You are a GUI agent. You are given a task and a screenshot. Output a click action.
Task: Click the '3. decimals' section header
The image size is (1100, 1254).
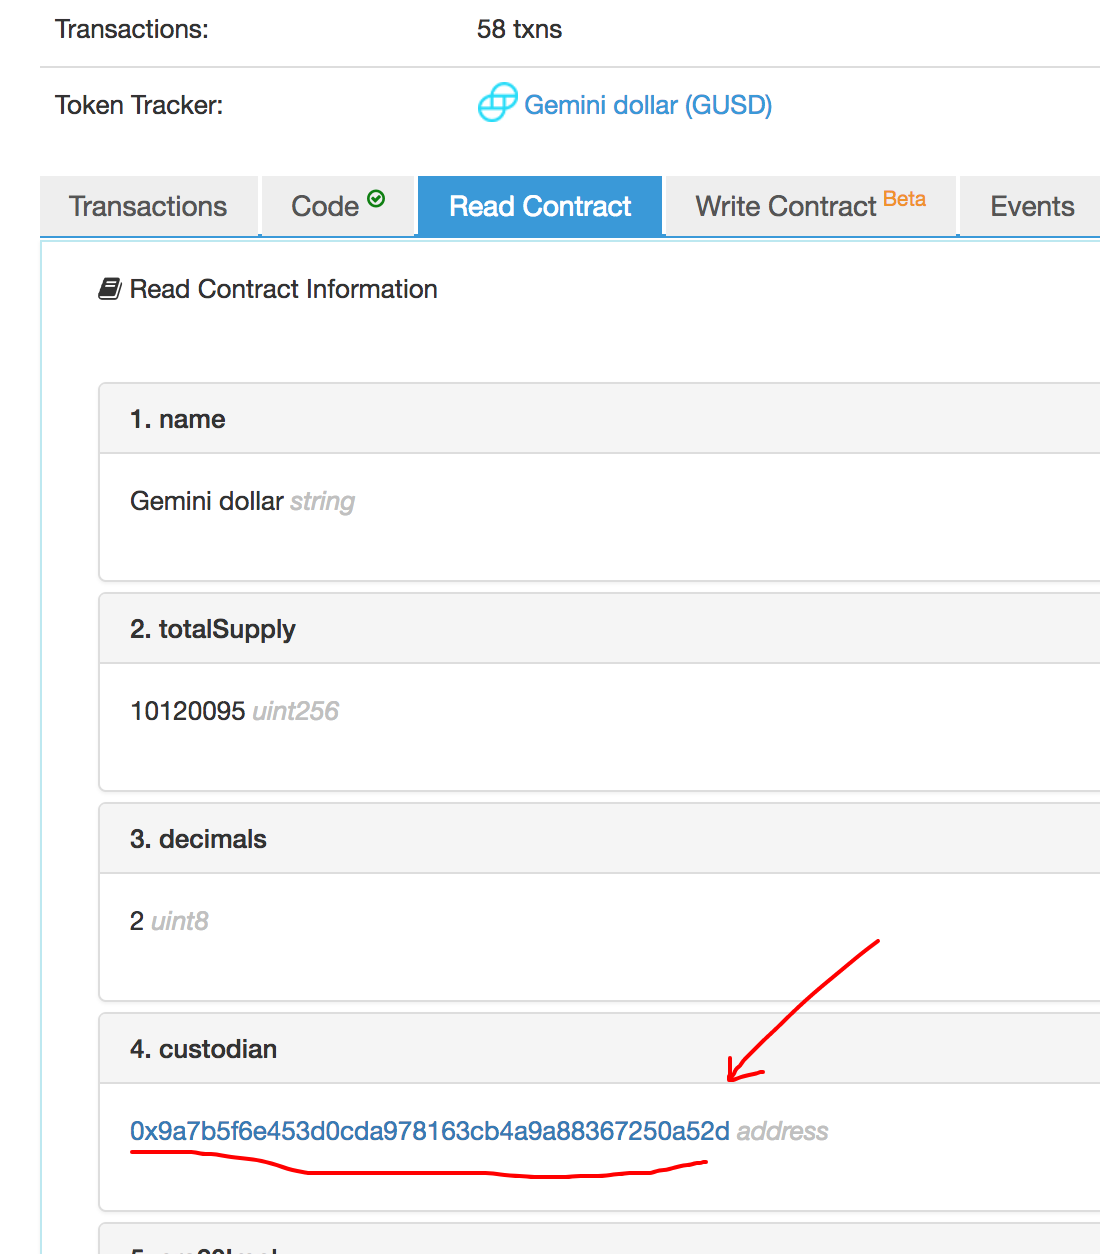click(600, 839)
